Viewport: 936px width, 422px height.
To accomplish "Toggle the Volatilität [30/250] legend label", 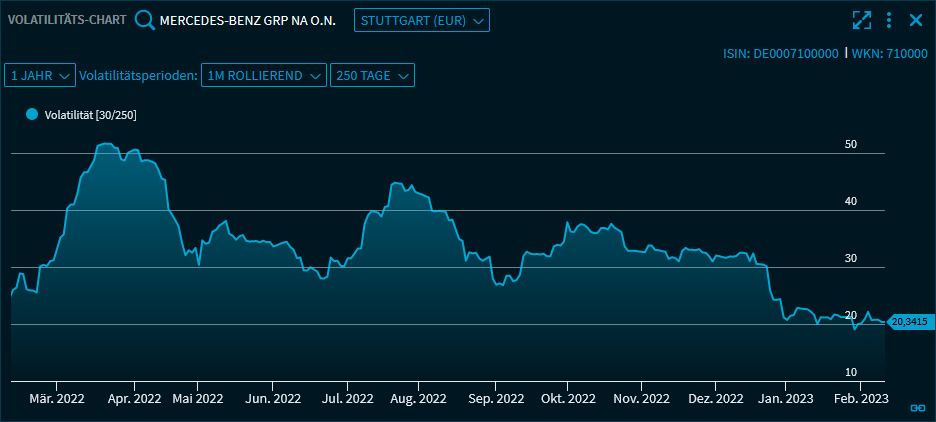I will (90, 116).
